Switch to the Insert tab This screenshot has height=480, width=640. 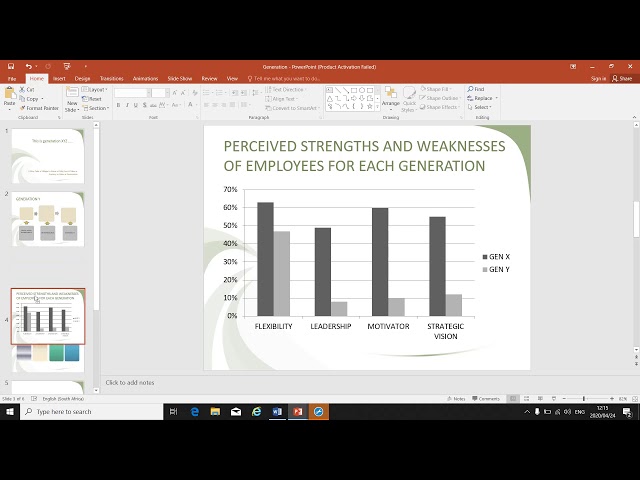(x=59, y=78)
